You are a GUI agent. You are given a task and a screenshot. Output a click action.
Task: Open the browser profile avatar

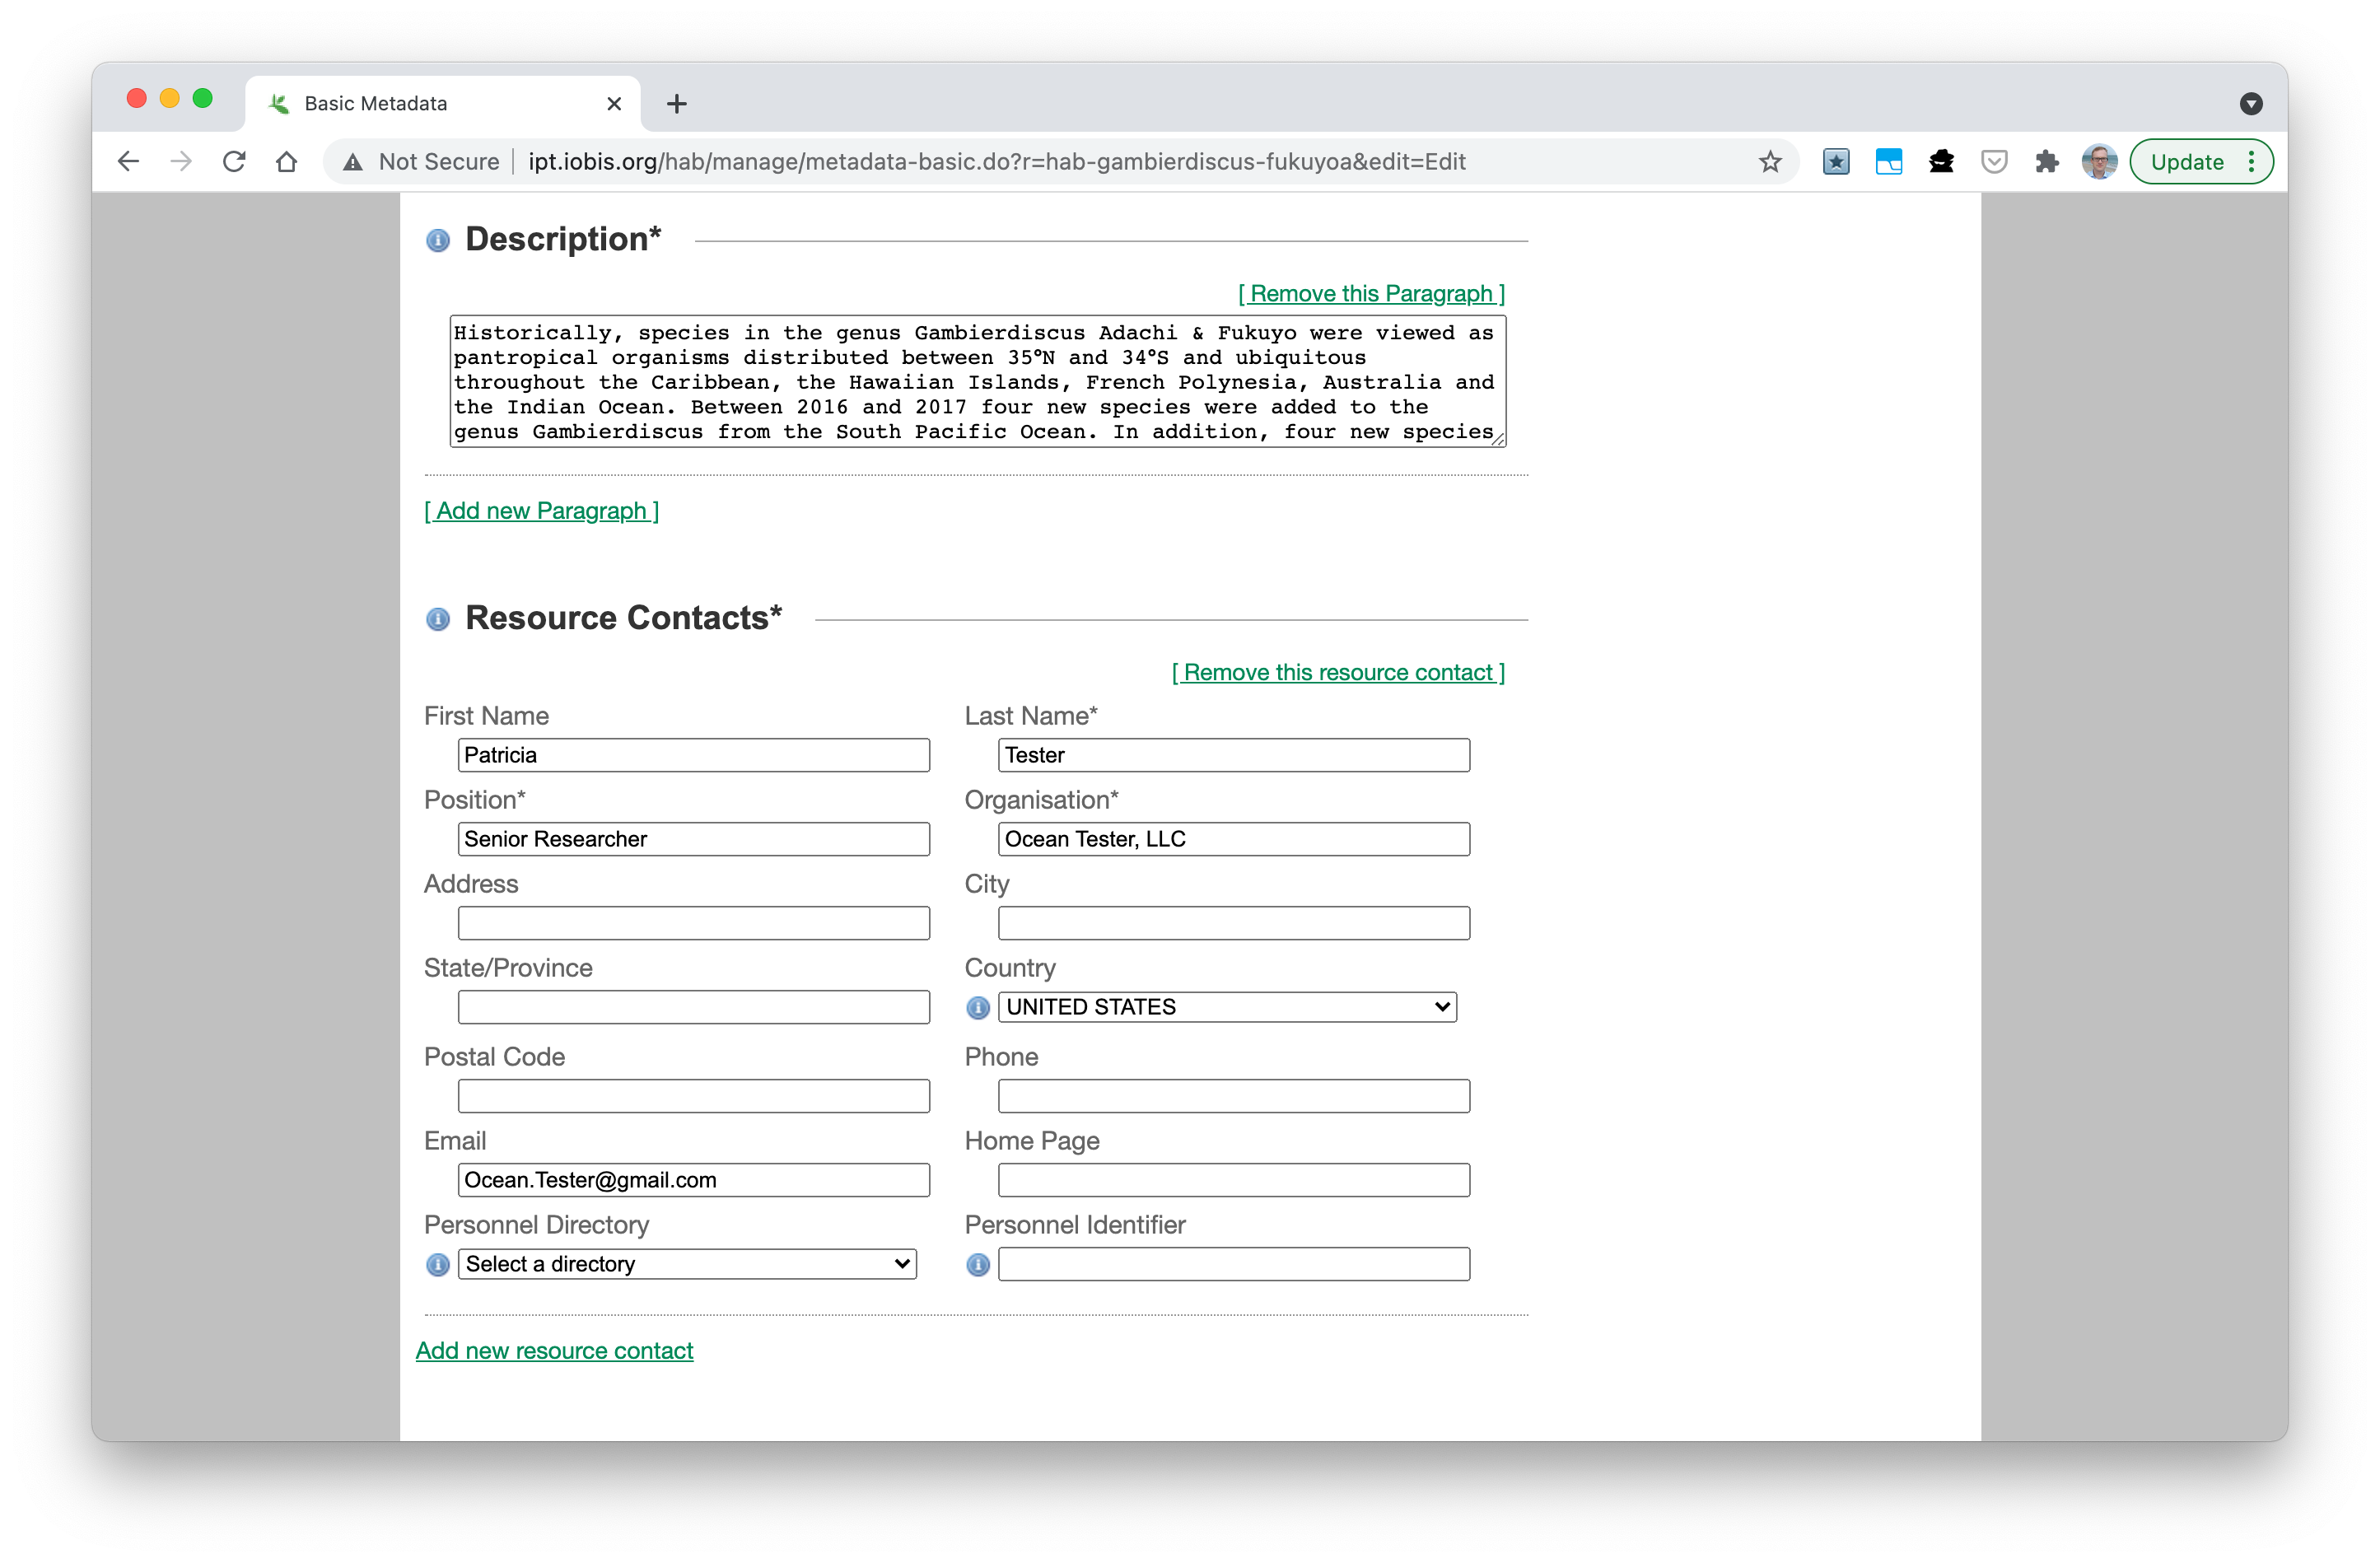[x=2099, y=161]
